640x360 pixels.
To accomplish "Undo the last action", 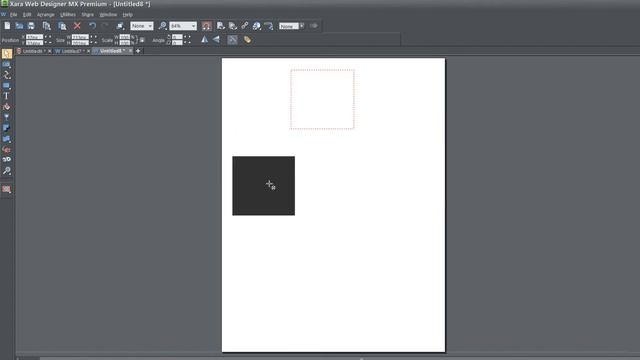I will (x=93, y=26).
